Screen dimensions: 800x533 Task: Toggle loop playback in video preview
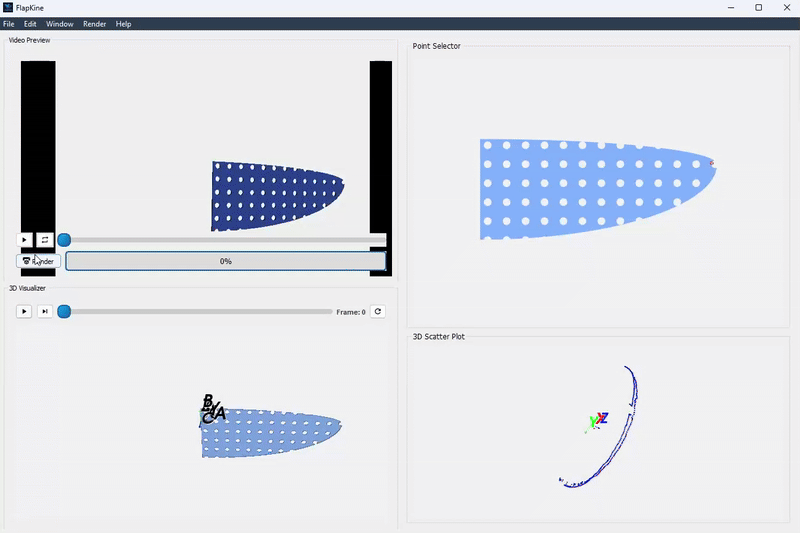tap(45, 240)
